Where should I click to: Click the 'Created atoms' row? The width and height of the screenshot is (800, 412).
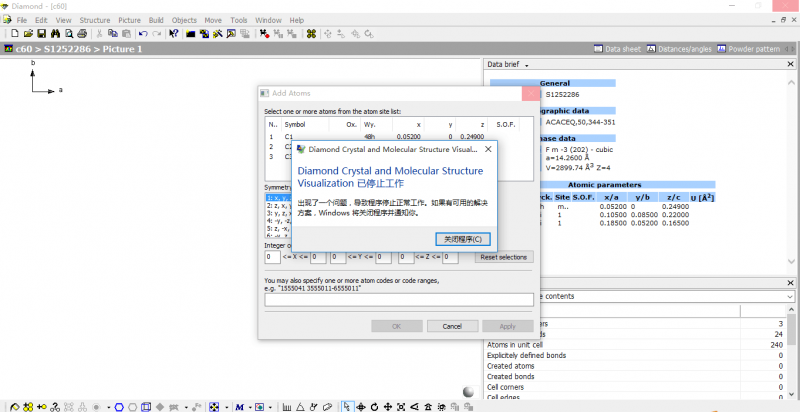(x=637, y=366)
